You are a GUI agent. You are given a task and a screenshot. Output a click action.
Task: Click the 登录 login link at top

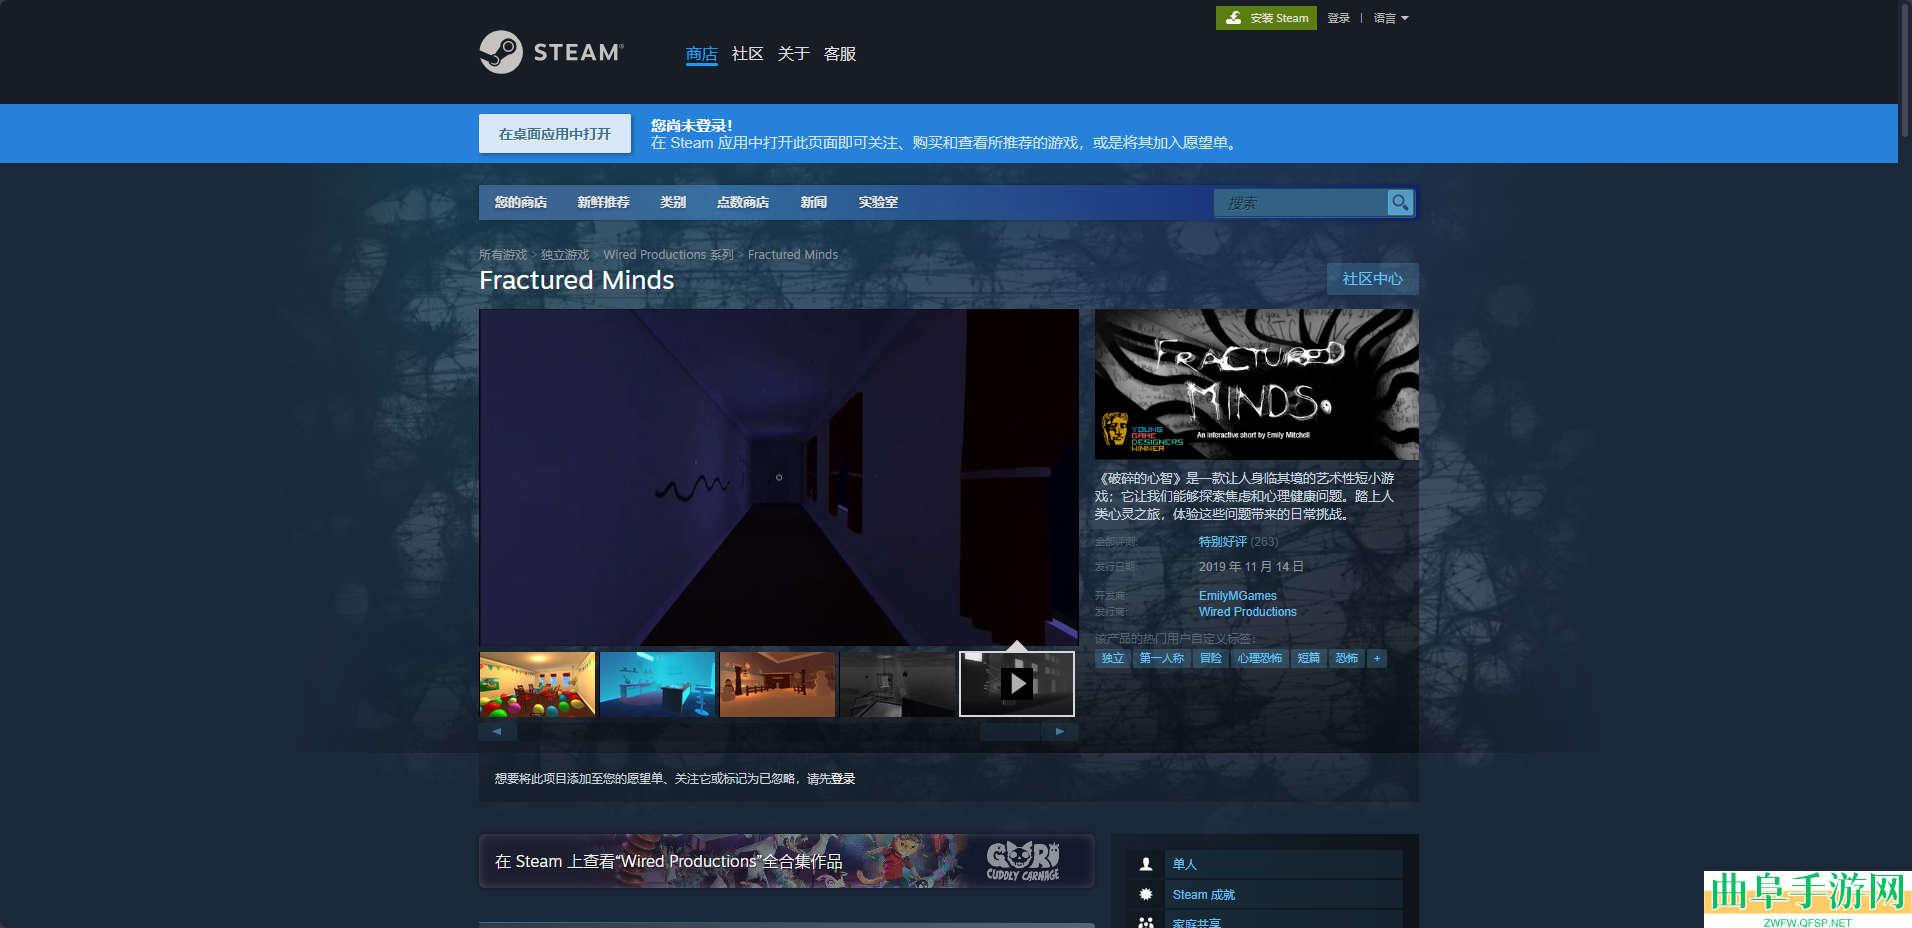1339,18
